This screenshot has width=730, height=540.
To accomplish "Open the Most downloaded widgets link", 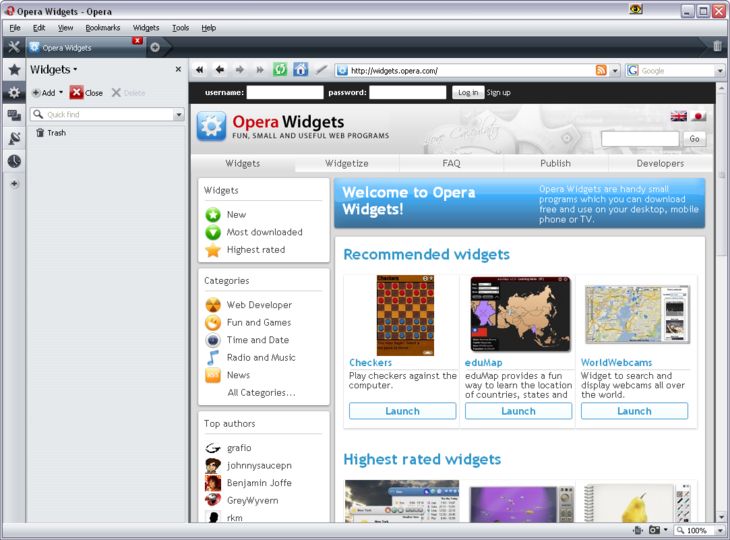I will pyautogui.click(x=264, y=232).
